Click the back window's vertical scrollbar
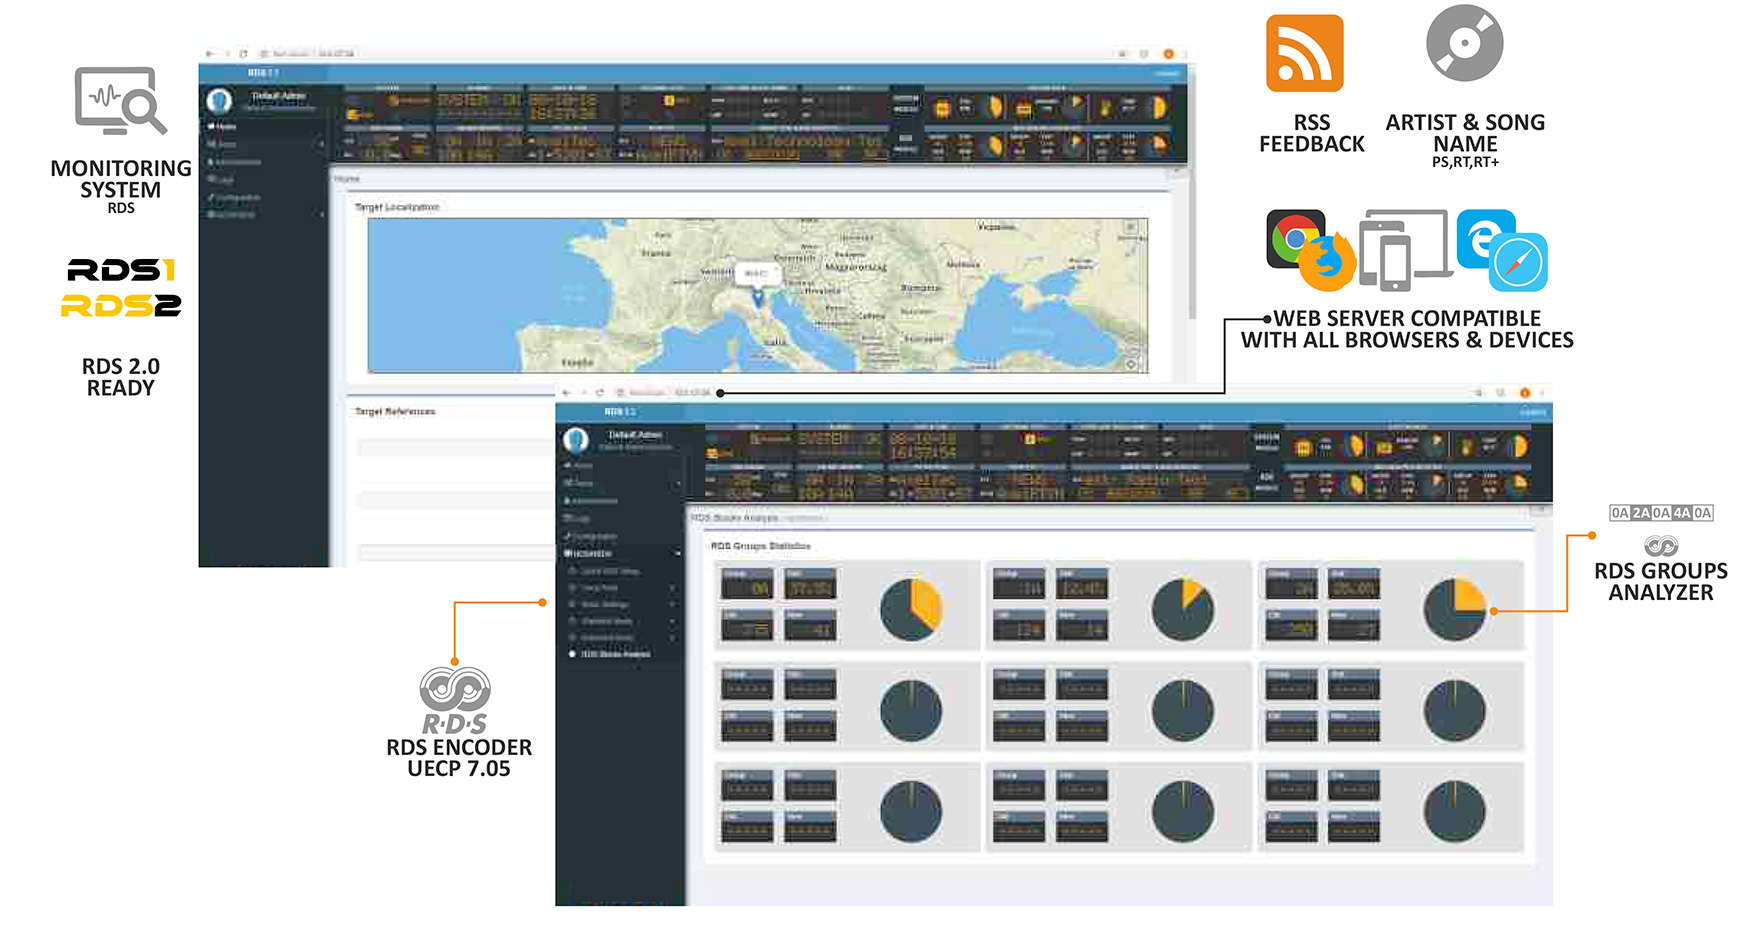The width and height of the screenshot is (1754, 928). pos(1191,250)
